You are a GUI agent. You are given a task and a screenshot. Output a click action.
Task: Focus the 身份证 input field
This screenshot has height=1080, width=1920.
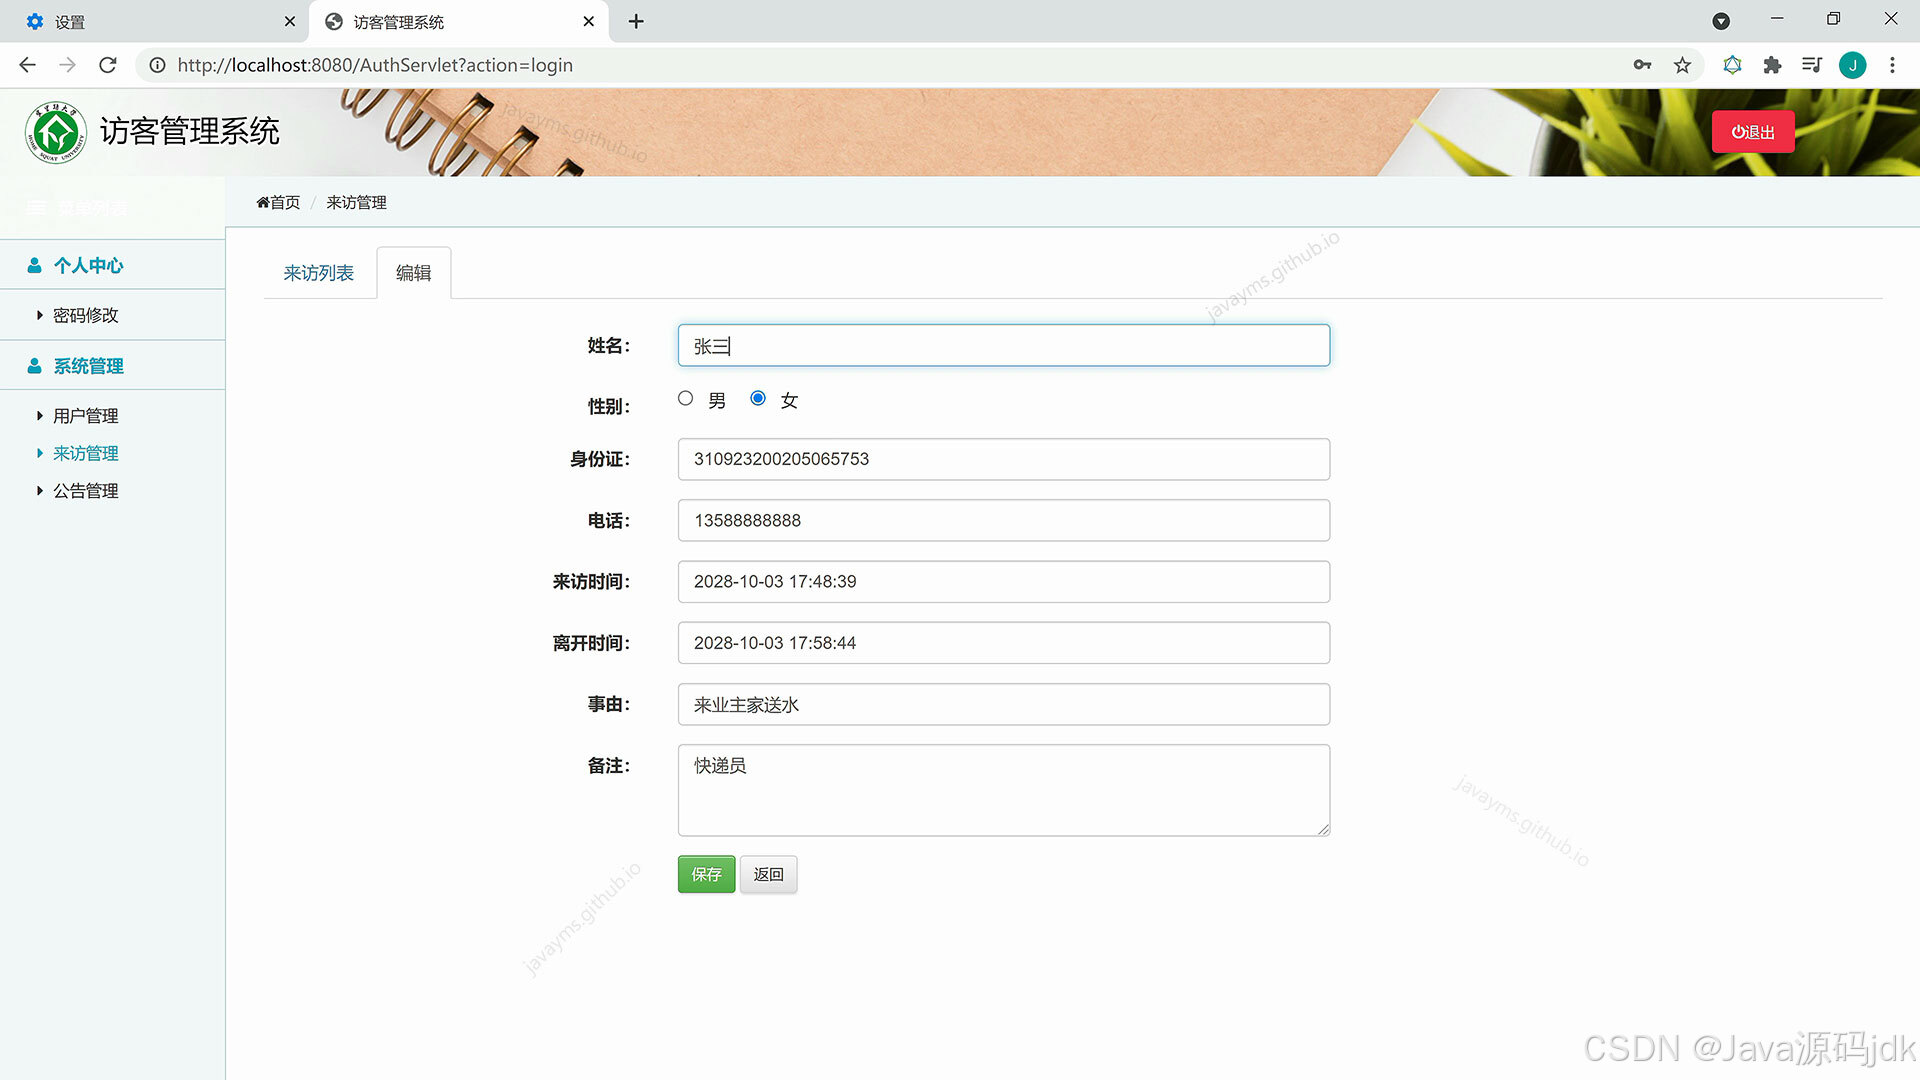[1003, 459]
